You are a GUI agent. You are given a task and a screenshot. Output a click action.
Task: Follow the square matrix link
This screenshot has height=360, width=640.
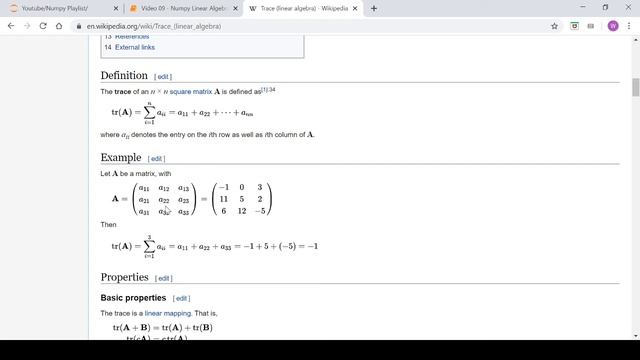coord(191,92)
